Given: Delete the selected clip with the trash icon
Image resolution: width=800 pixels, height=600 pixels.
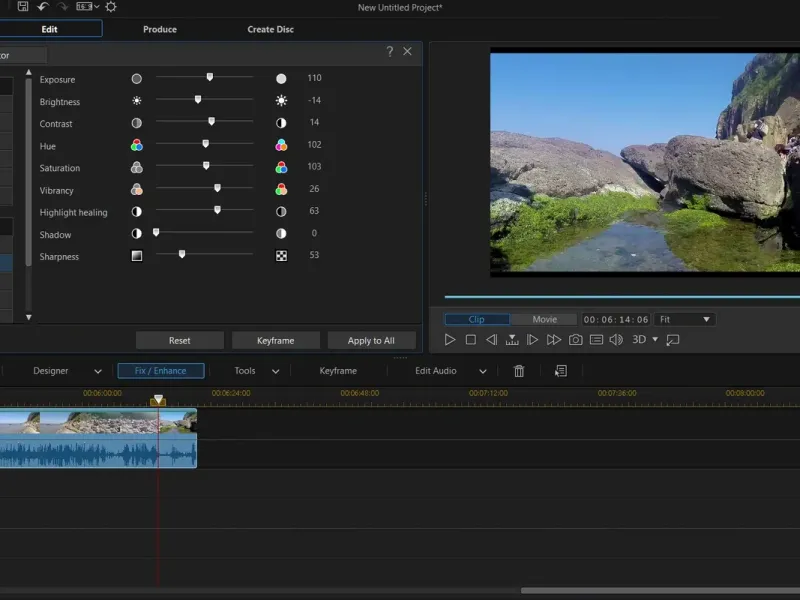Looking at the screenshot, I should coord(519,371).
